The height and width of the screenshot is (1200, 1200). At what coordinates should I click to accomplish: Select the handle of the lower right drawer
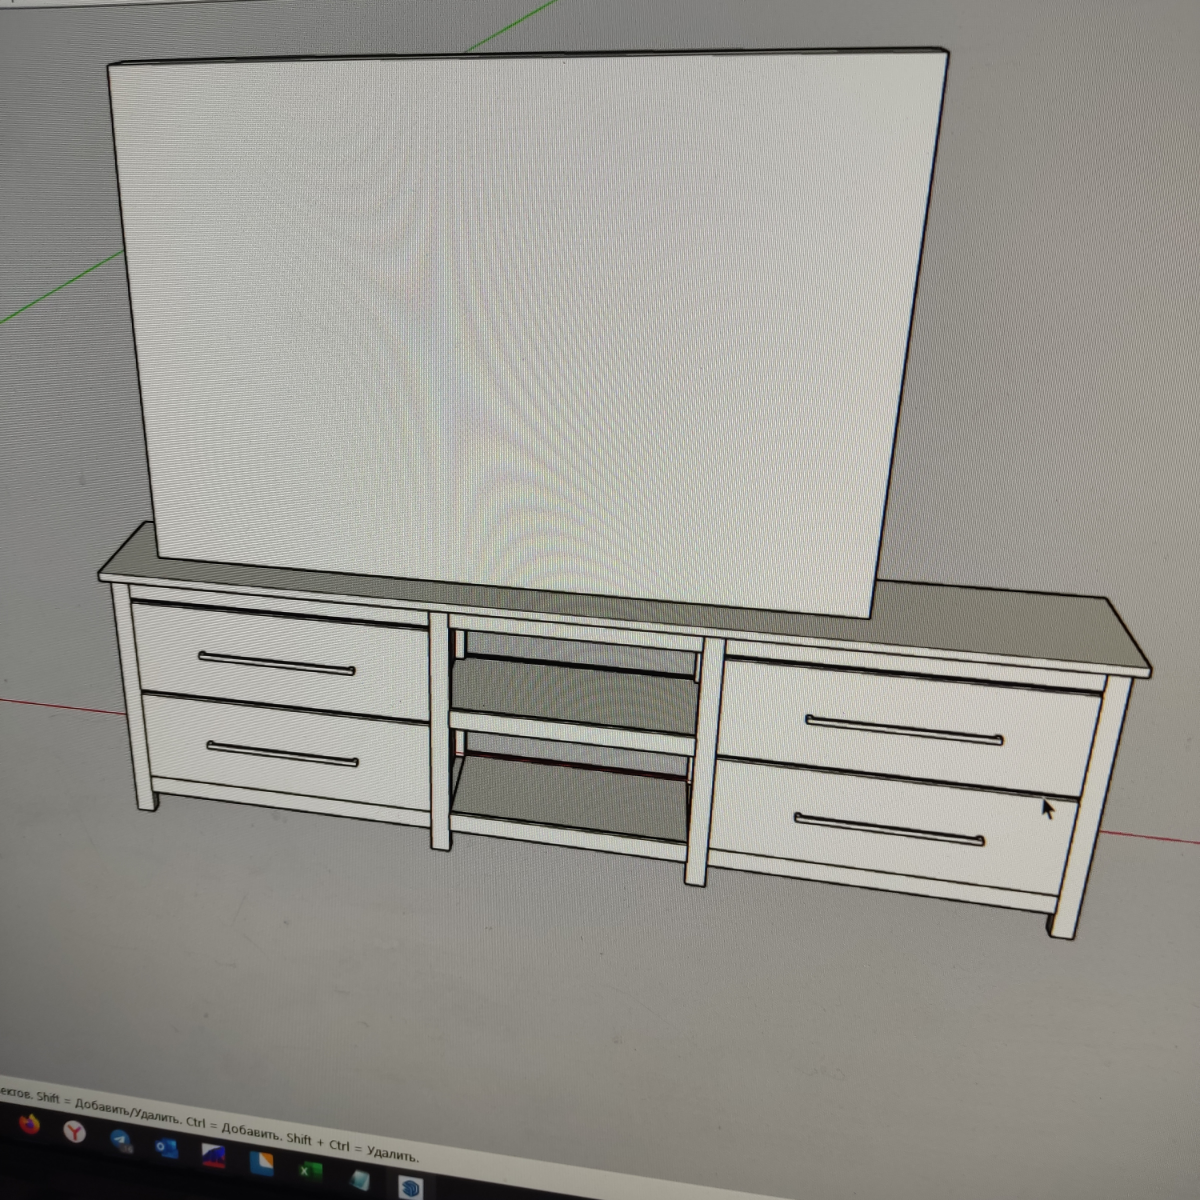click(x=889, y=830)
